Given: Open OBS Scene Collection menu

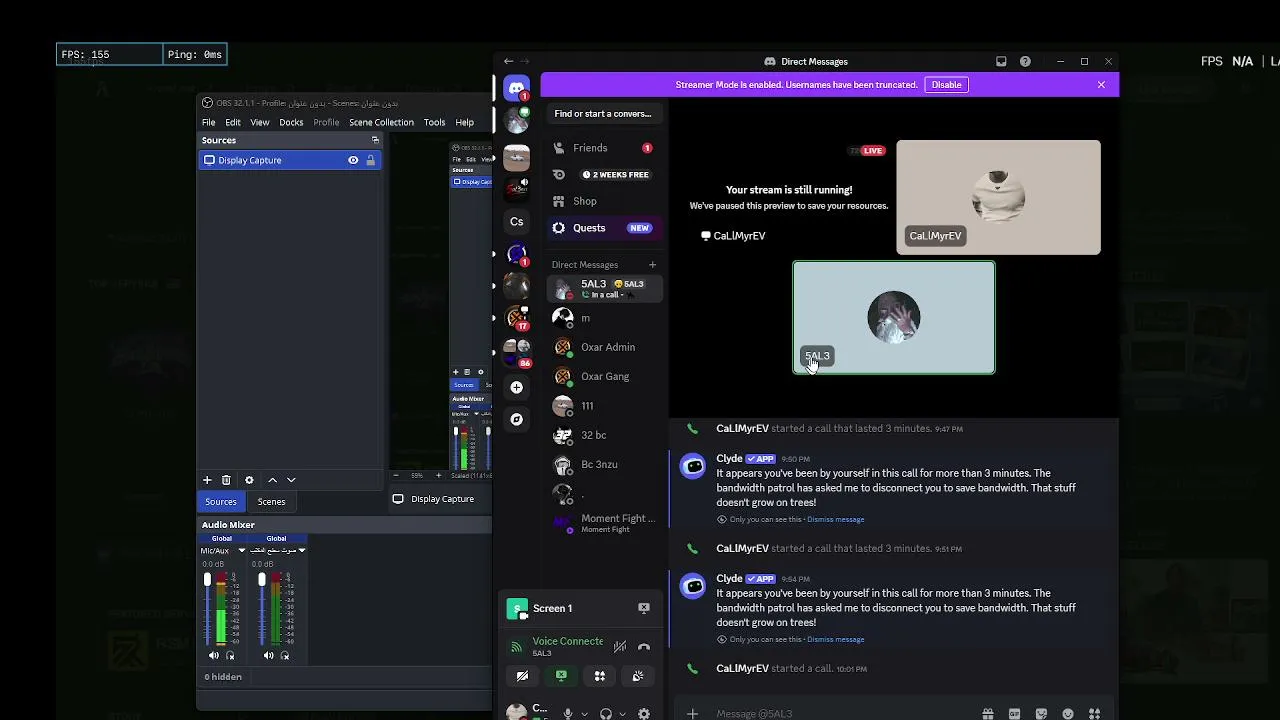Looking at the screenshot, I should click(x=381, y=122).
